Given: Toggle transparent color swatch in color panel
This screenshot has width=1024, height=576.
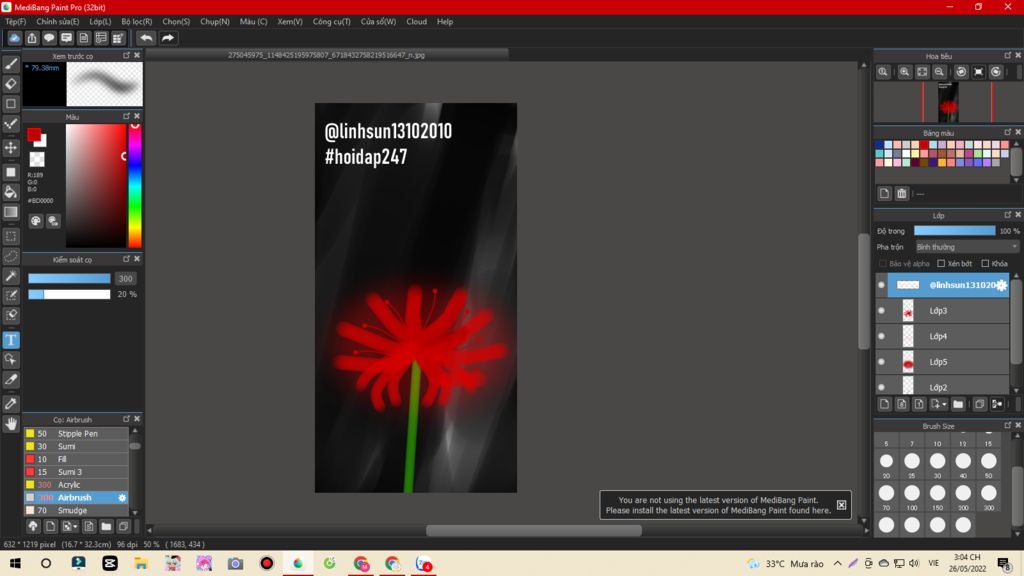Looking at the screenshot, I should coord(37,159).
